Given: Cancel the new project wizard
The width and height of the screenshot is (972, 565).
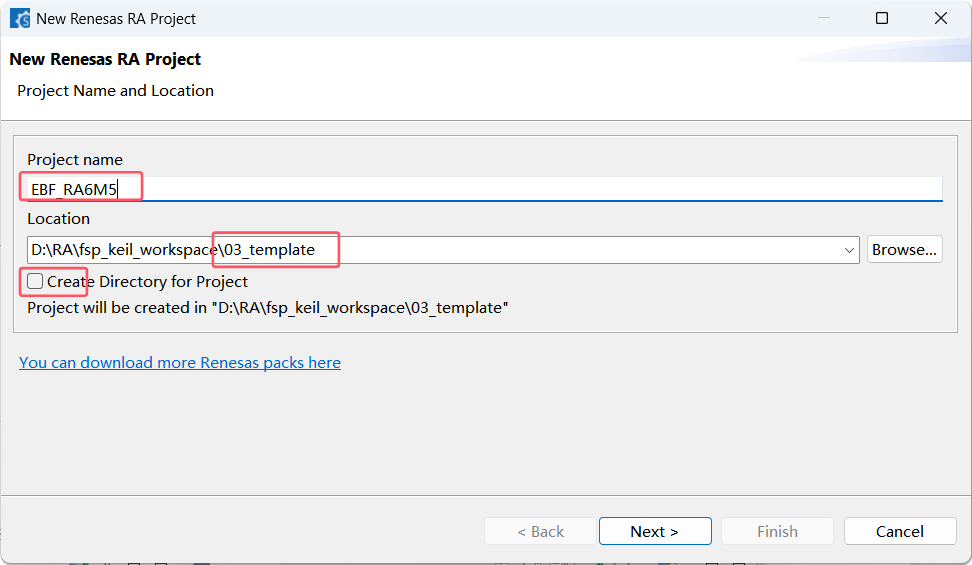Looking at the screenshot, I should pos(899,532).
